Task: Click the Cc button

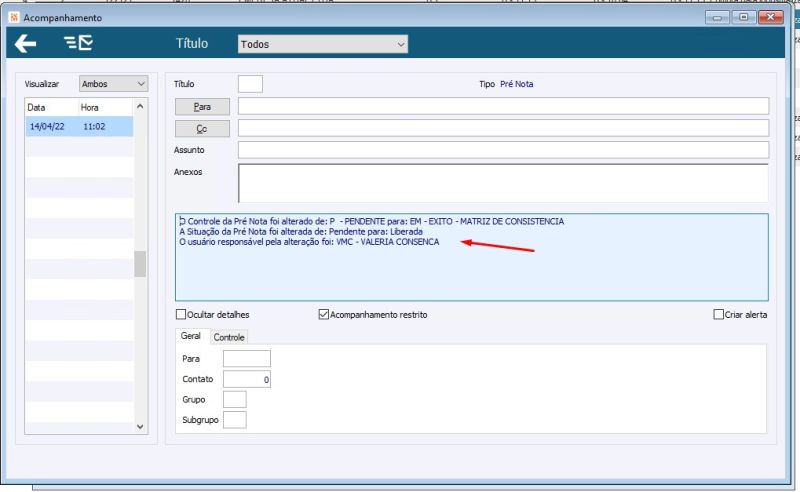Action: 202,129
